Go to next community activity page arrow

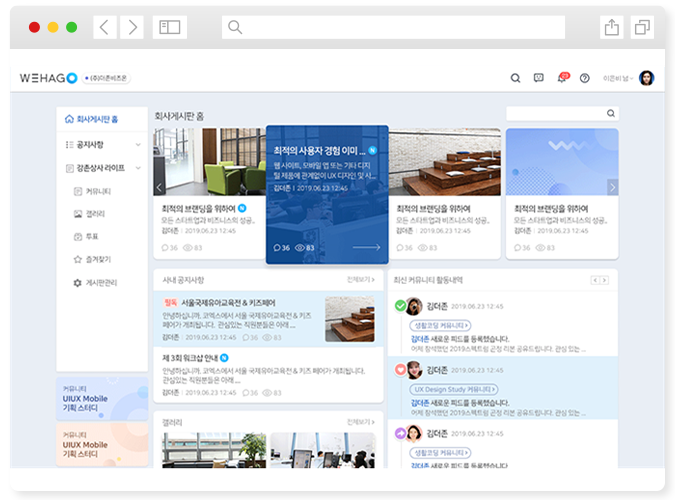point(604,280)
